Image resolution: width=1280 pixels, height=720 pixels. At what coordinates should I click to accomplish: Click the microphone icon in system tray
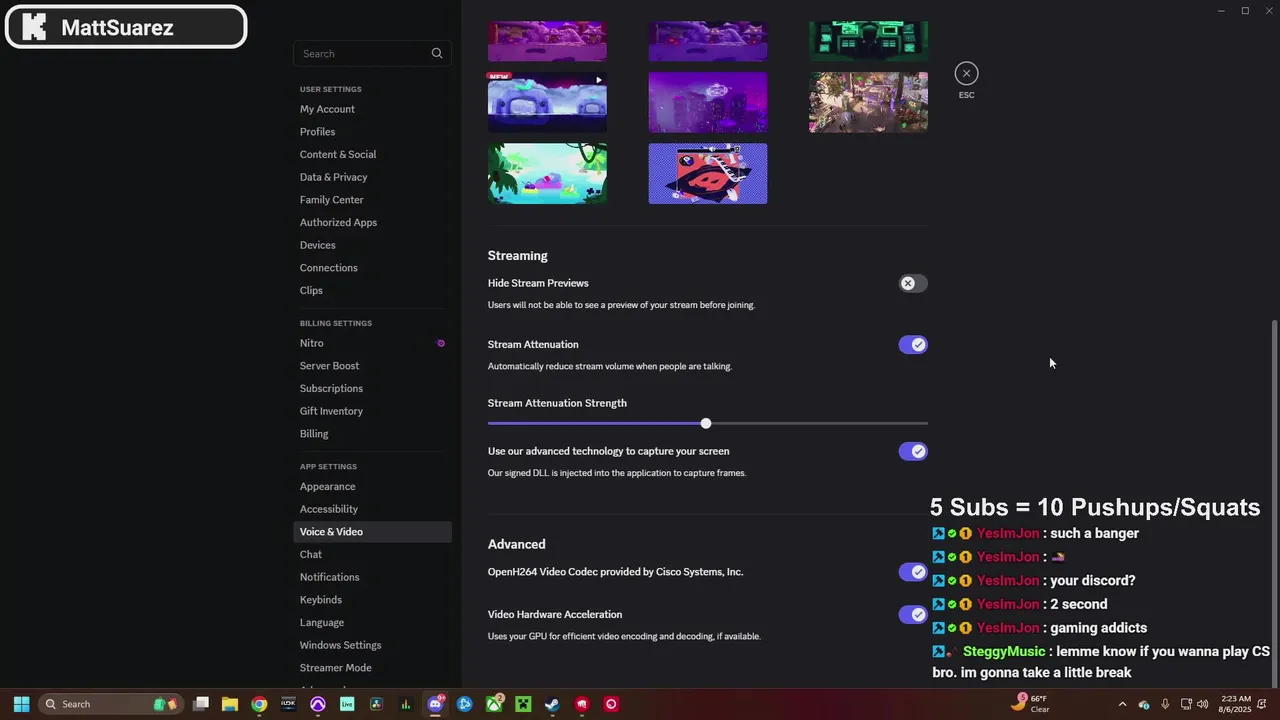click(x=1165, y=704)
